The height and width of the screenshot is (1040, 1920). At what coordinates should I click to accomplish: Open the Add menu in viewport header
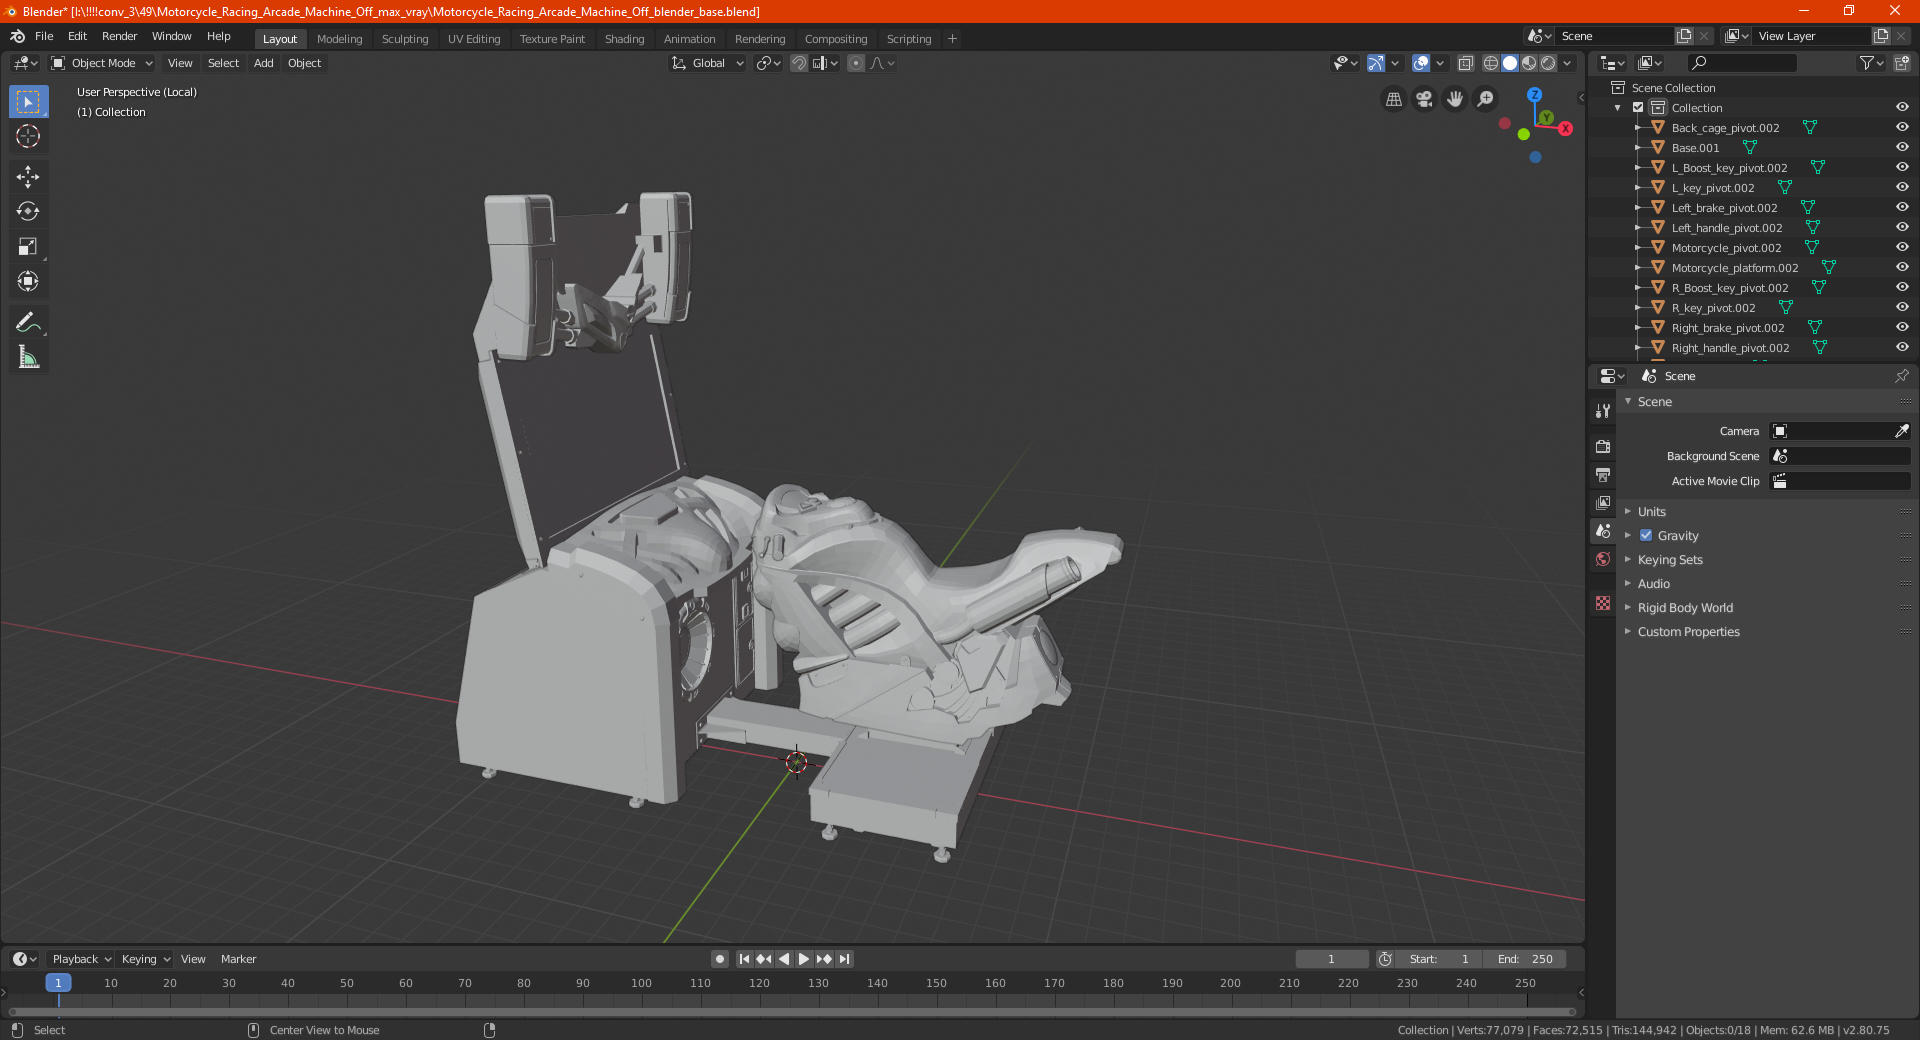(263, 63)
